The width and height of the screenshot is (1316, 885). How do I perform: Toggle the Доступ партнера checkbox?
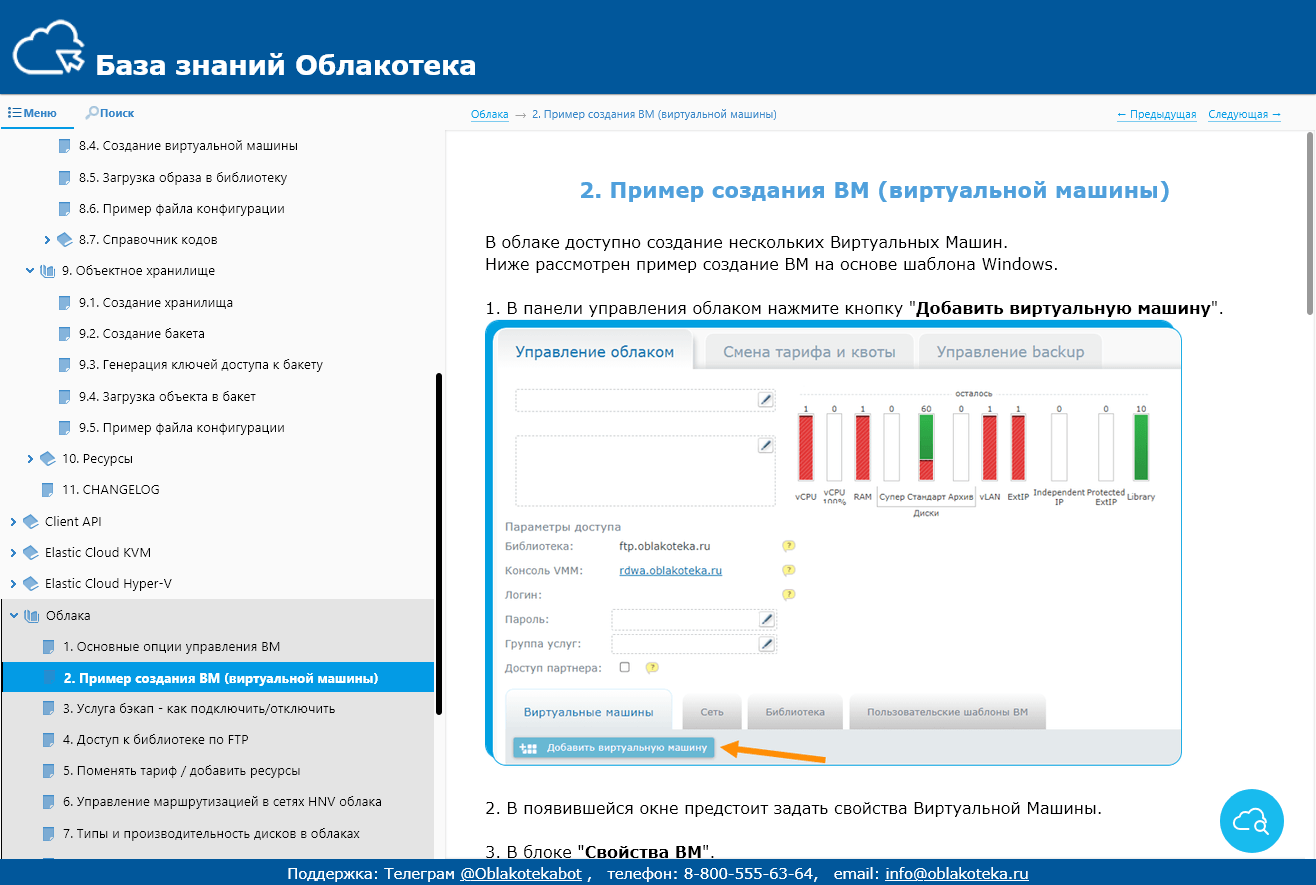625,667
